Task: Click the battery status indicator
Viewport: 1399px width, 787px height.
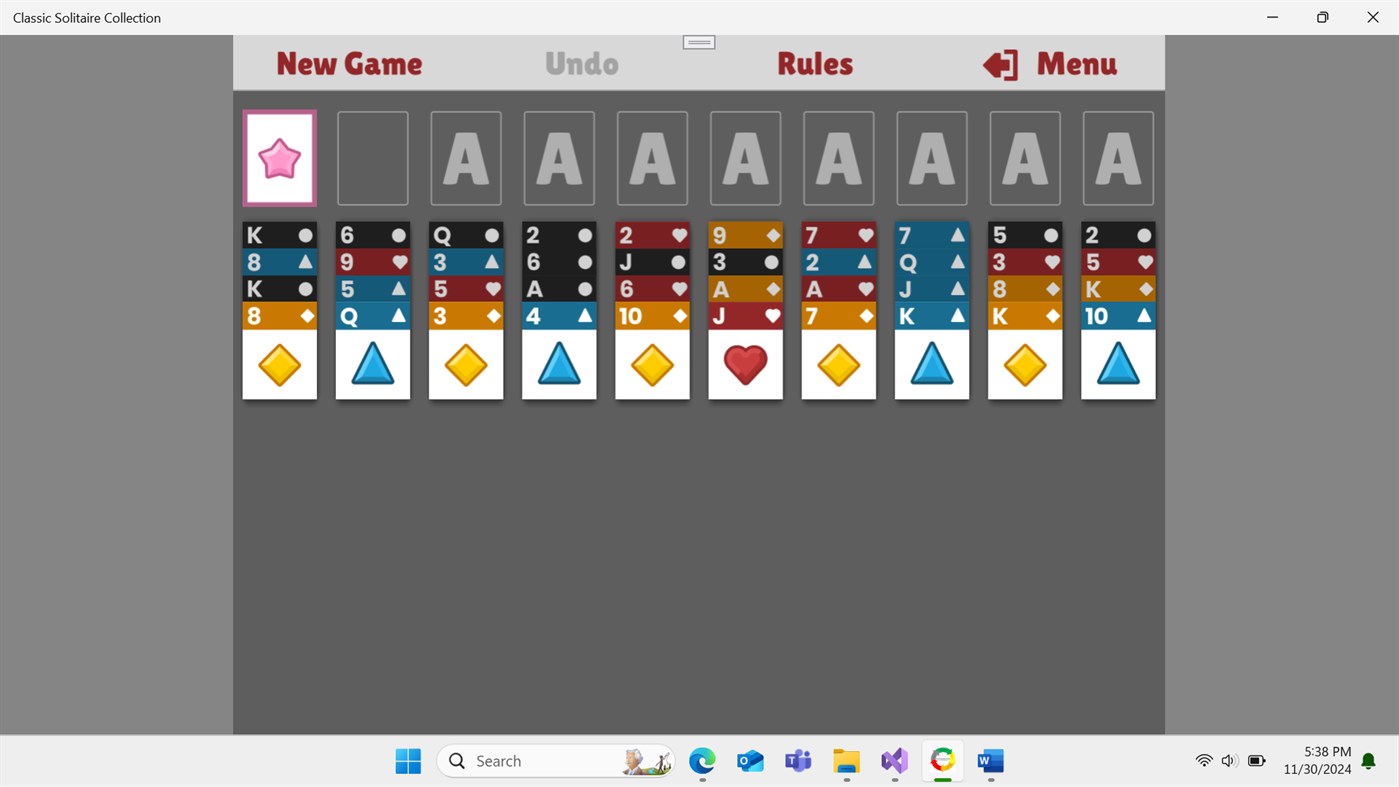Action: [1256, 760]
